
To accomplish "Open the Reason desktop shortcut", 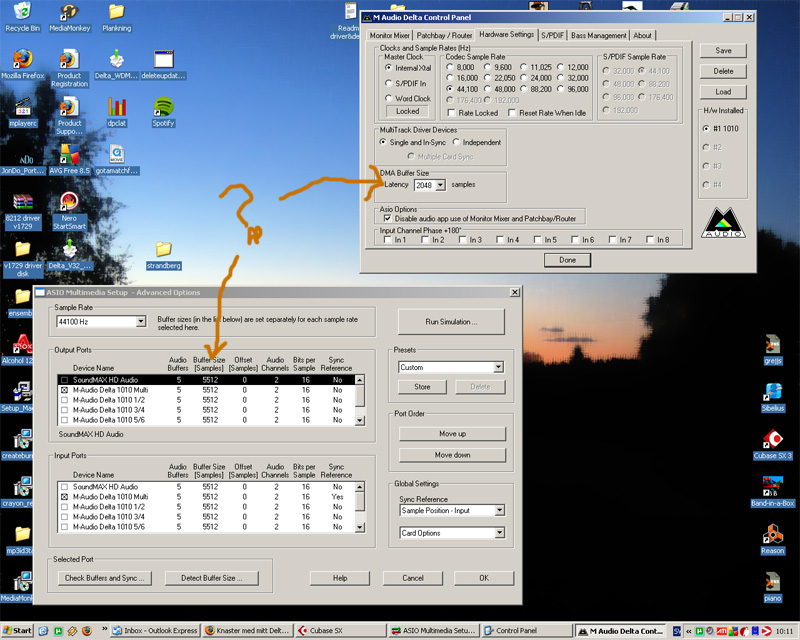I will click(772, 539).
